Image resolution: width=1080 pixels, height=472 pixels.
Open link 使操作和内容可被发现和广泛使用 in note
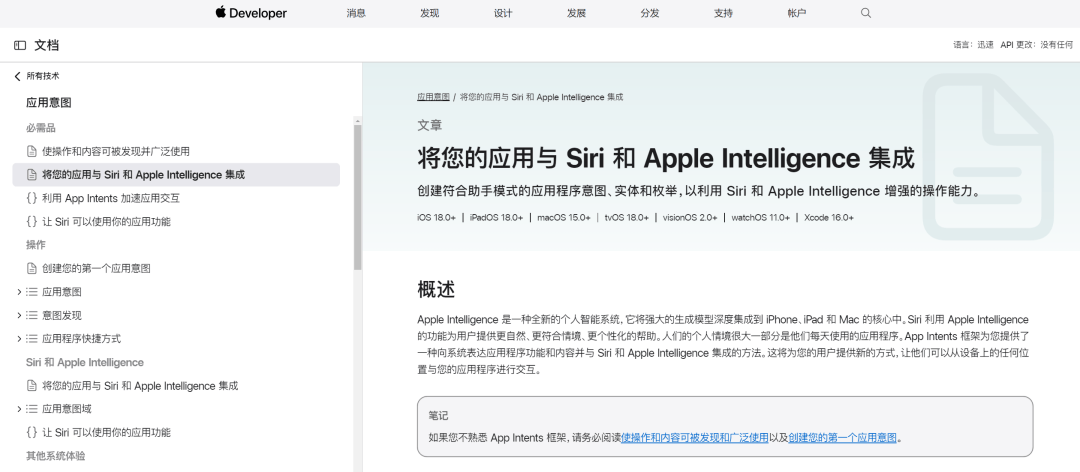694,438
